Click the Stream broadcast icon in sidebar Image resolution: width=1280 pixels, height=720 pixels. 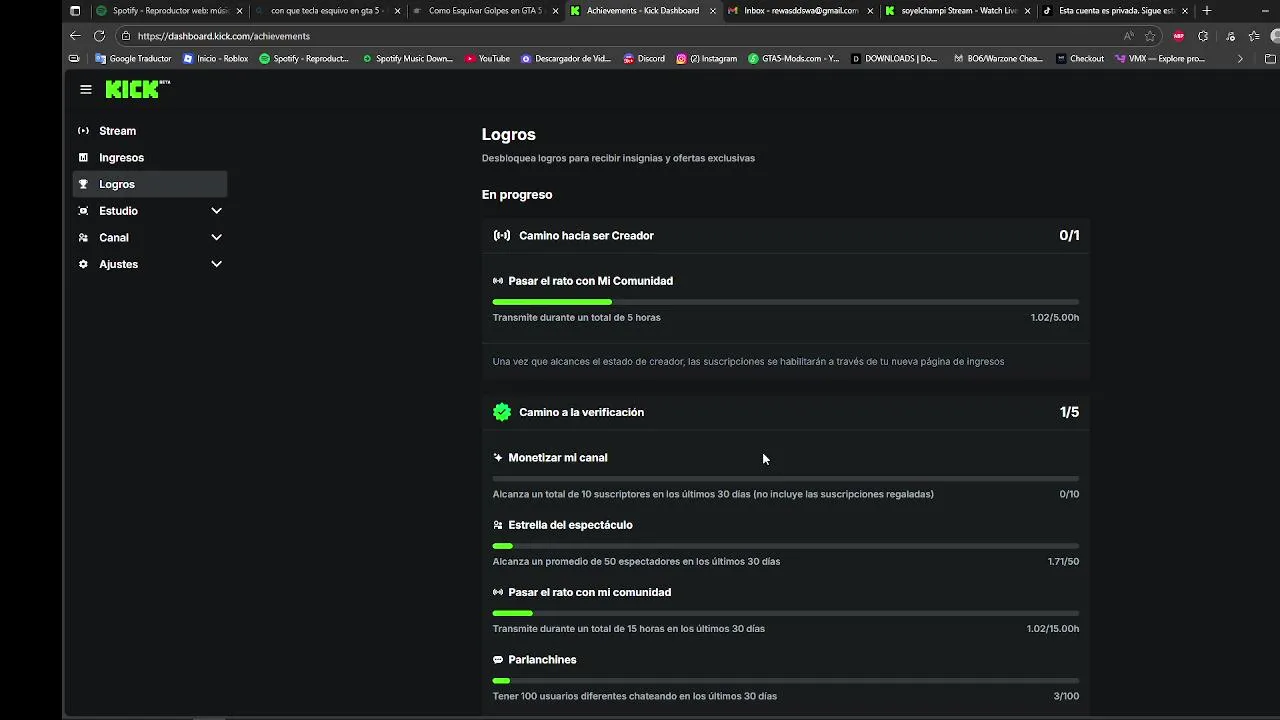[x=83, y=131]
